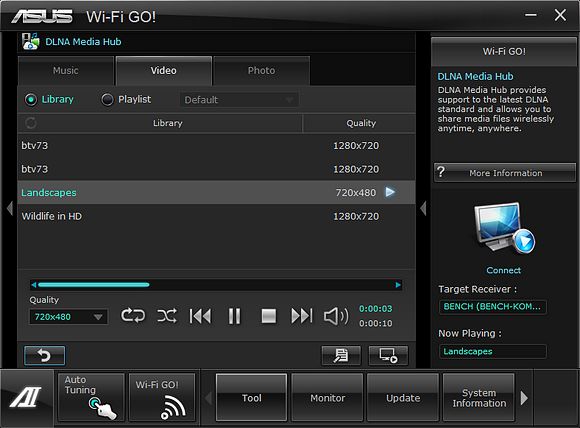
Task: Stop the current video playback
Action: coord(269,316)
